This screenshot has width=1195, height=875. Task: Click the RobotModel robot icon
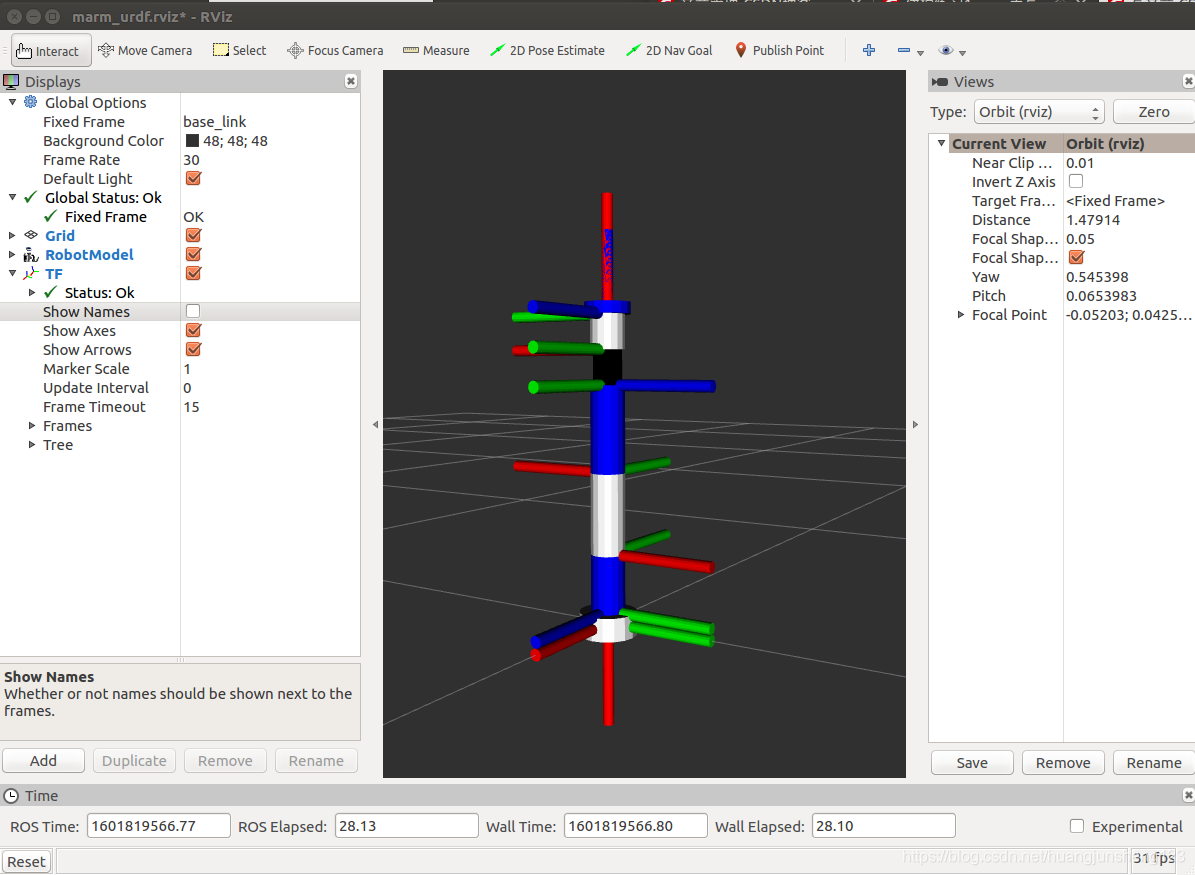click(31, 255)
